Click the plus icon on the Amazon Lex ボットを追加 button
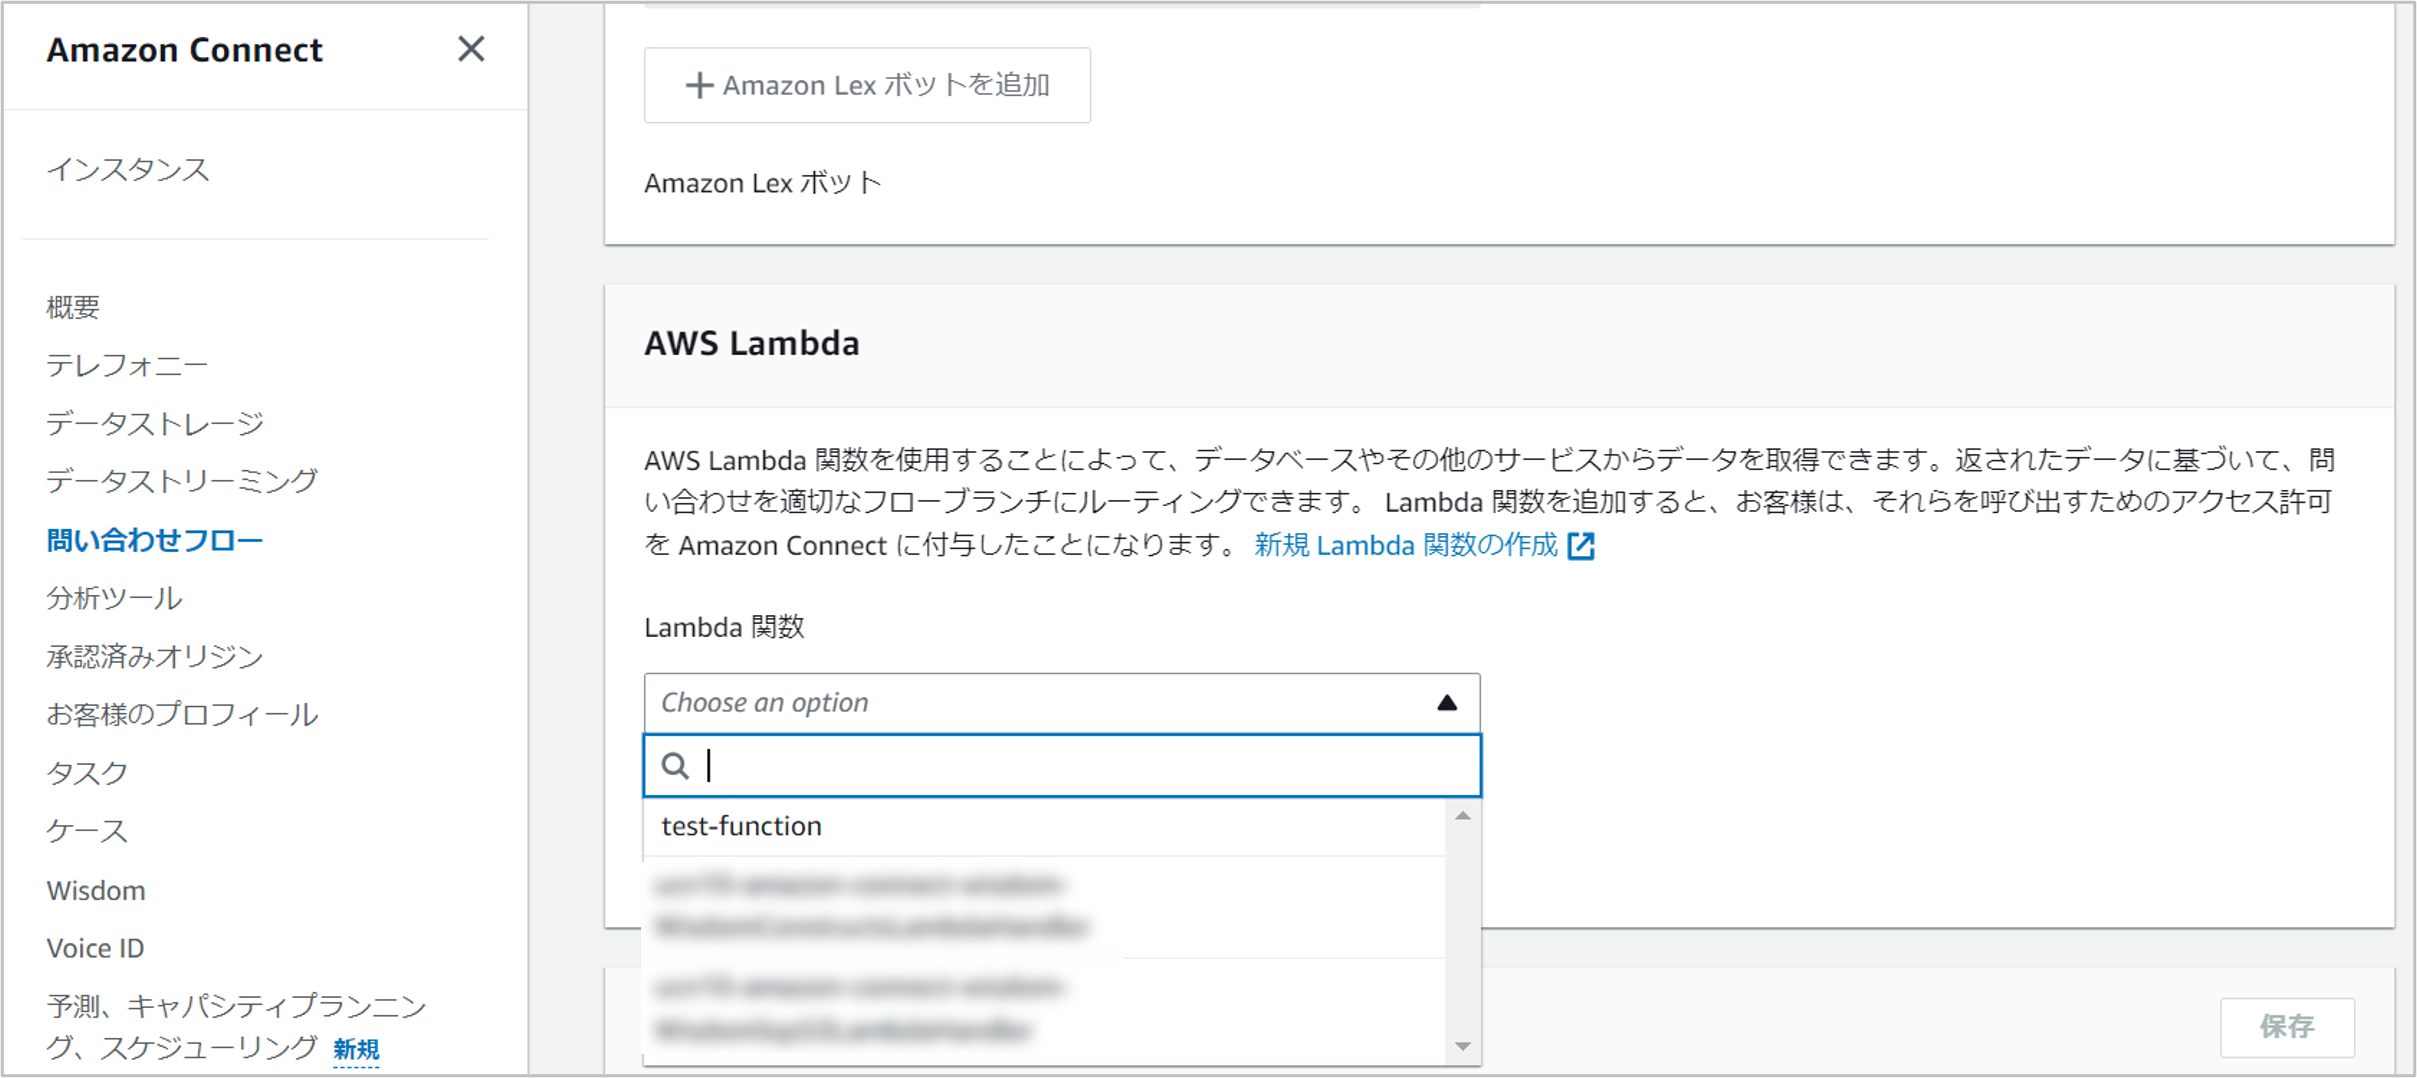This screenshot has height=1078, width=2417. click(698, 85)
